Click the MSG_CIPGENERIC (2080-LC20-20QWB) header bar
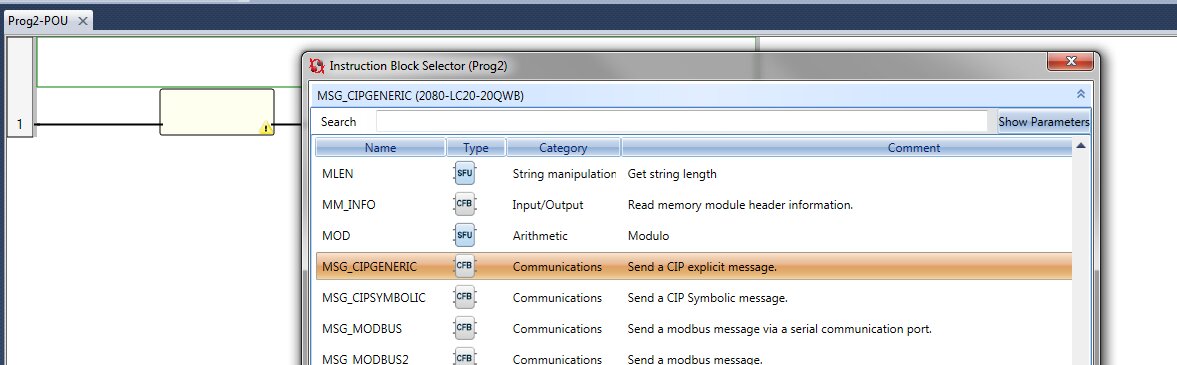This screenshot has width=1177, height=365. click(700, 95)
